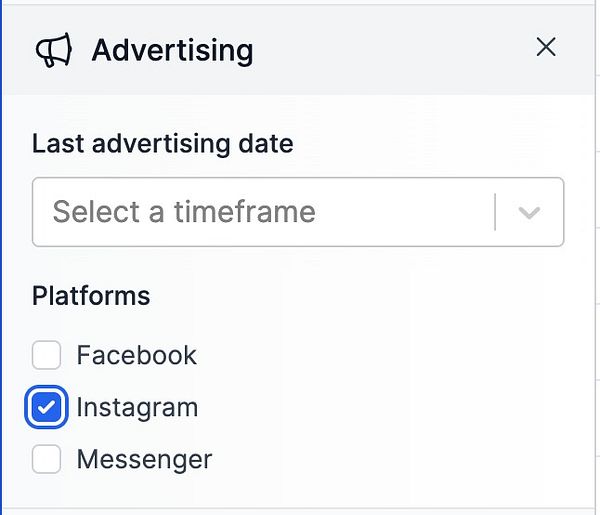600x515 pixels.
Task: Click the Last advertising date label
Action: click(162, 143)
